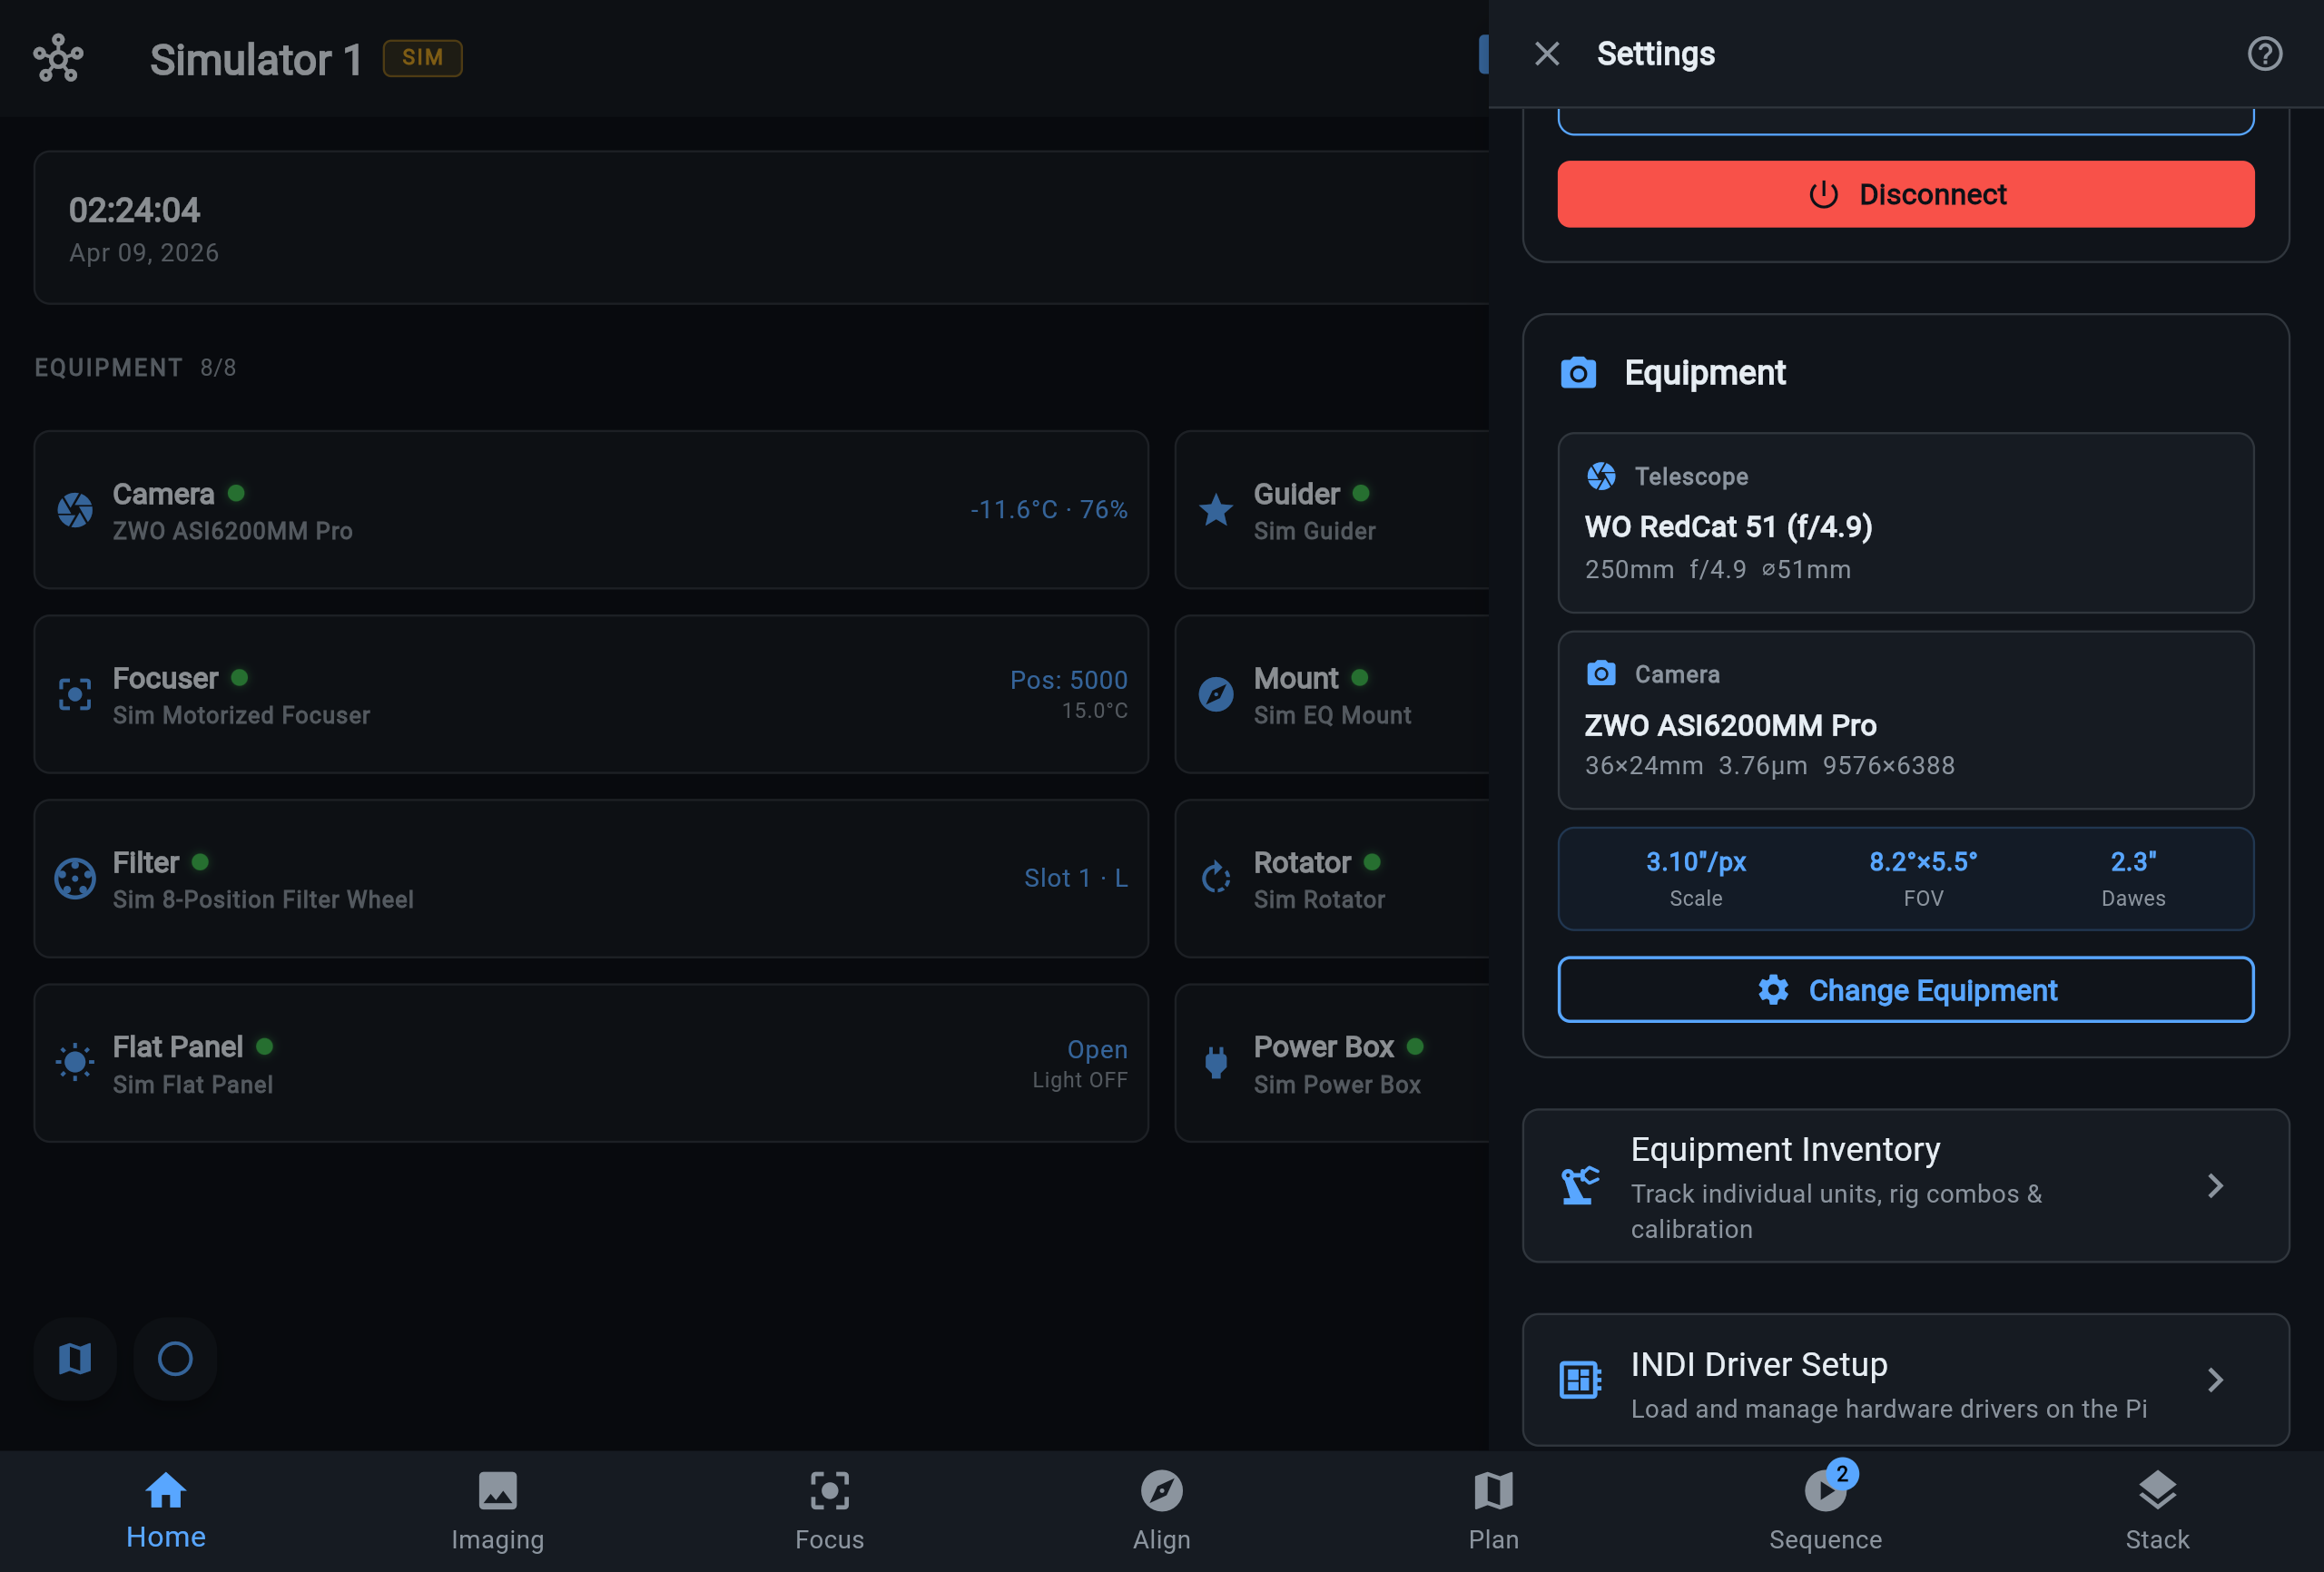Switch to the Plan tab

click(x=1494, y=1511)
